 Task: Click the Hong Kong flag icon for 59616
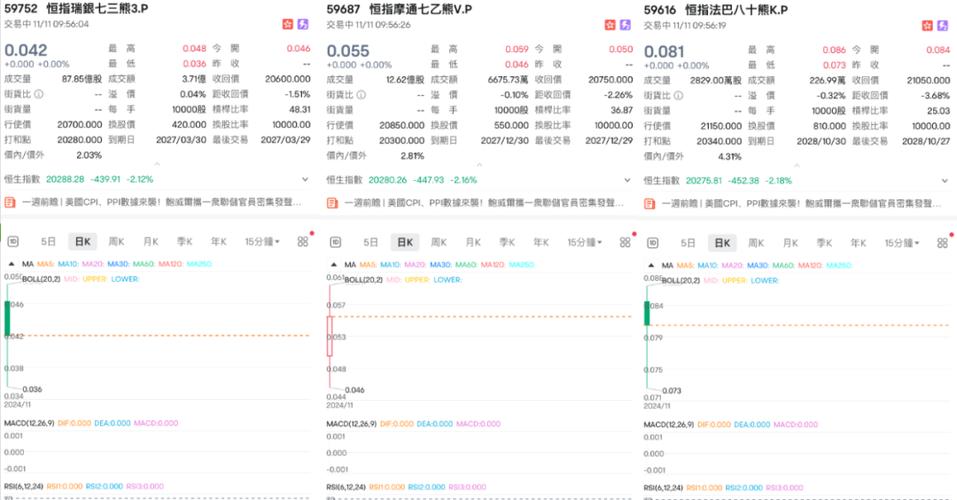pos(927,26)
